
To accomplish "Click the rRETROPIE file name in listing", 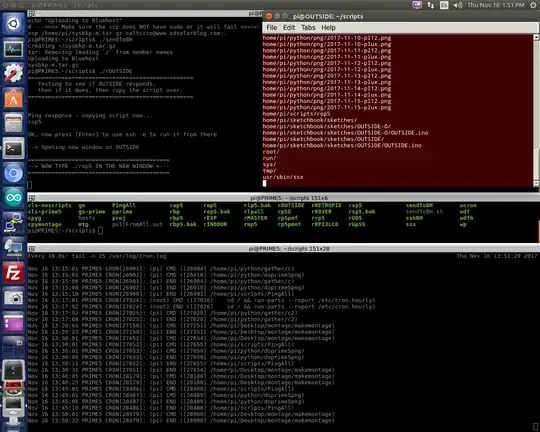I will pyautogui.click(x=326, y=205).
